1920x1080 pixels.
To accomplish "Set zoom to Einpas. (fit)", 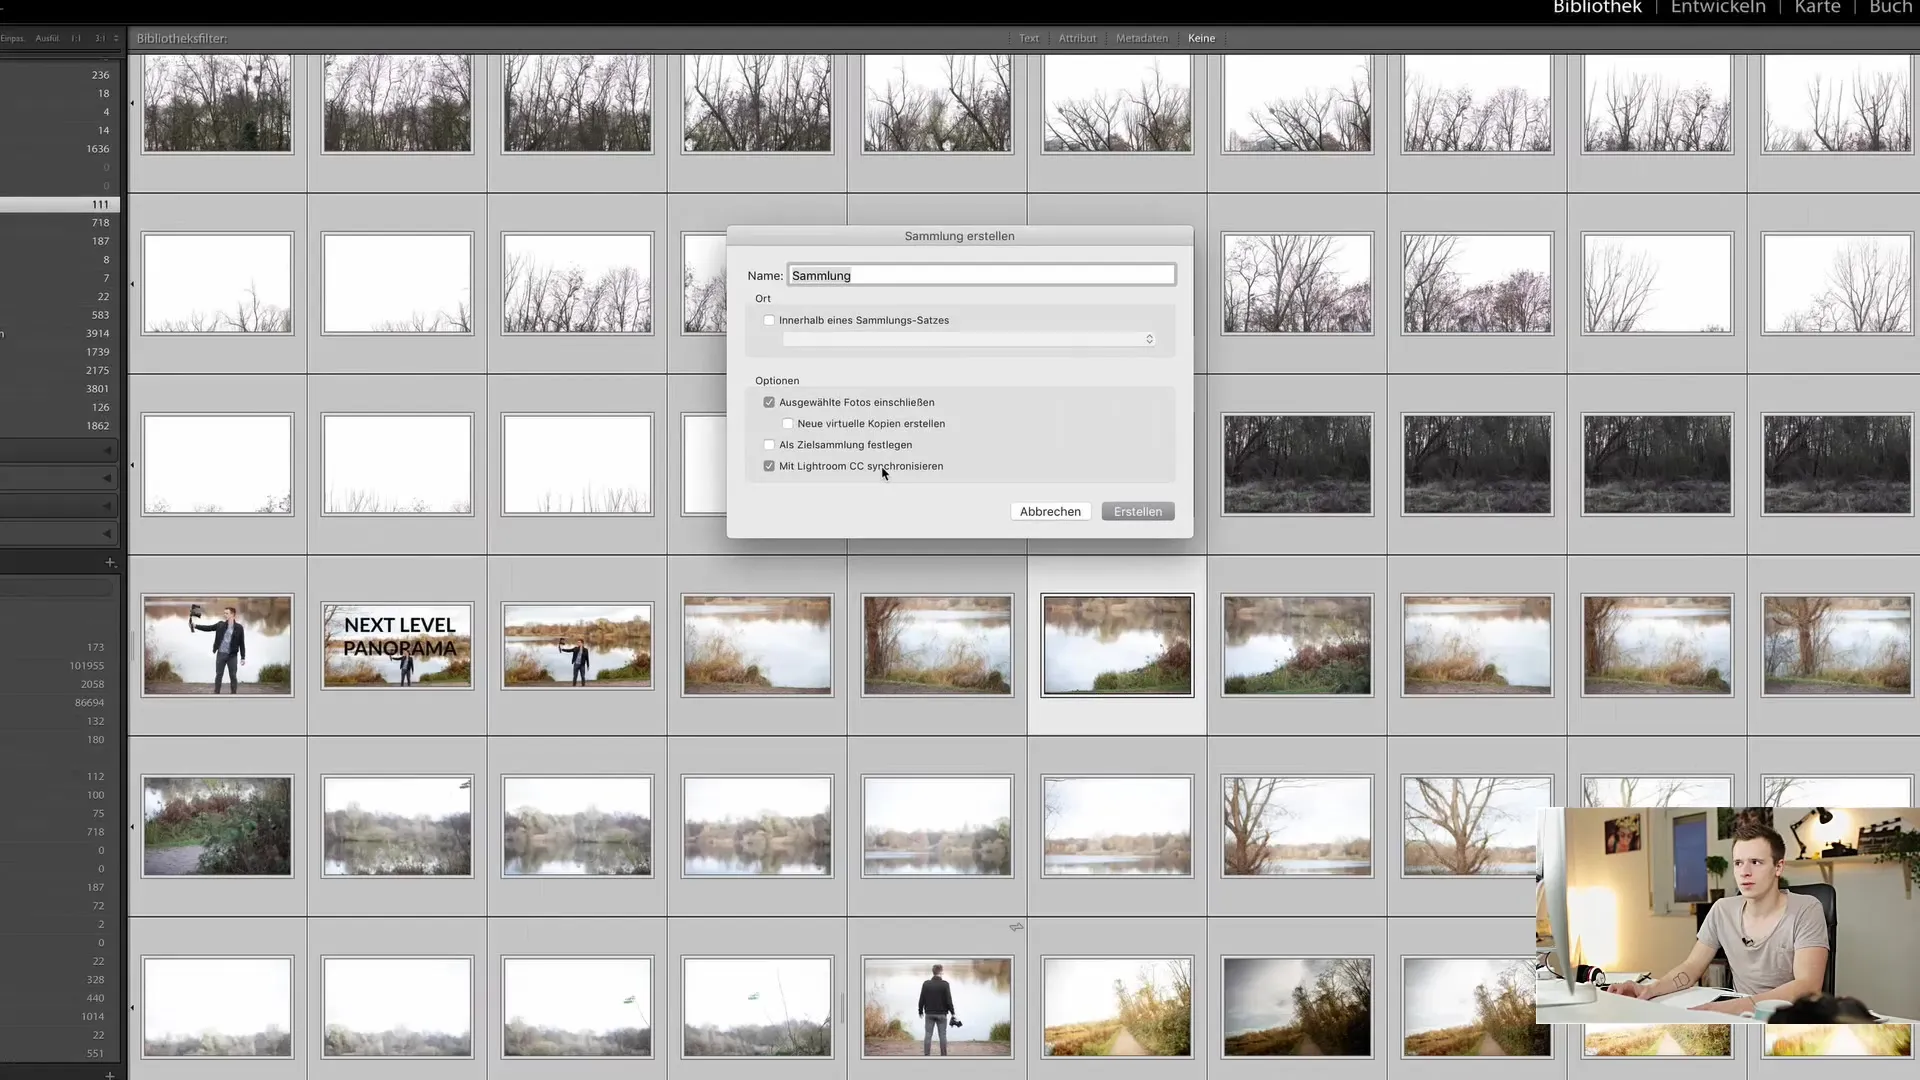I will coord(12,38).
